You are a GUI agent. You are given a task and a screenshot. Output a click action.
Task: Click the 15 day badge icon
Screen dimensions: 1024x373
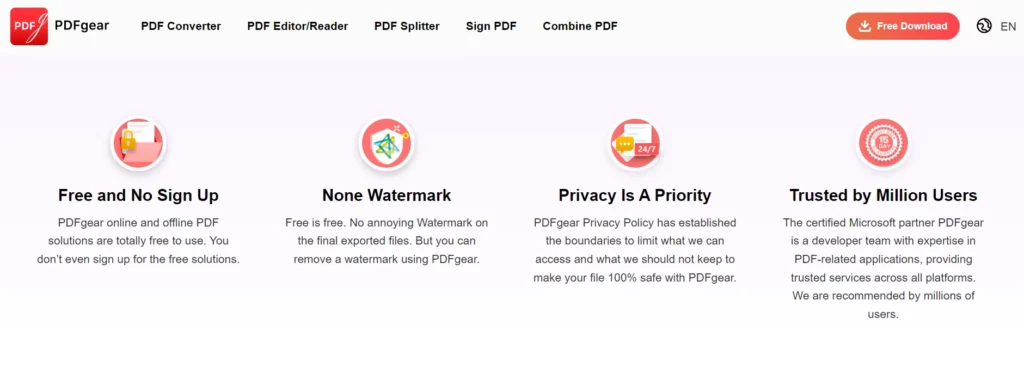tap(883, 144)
